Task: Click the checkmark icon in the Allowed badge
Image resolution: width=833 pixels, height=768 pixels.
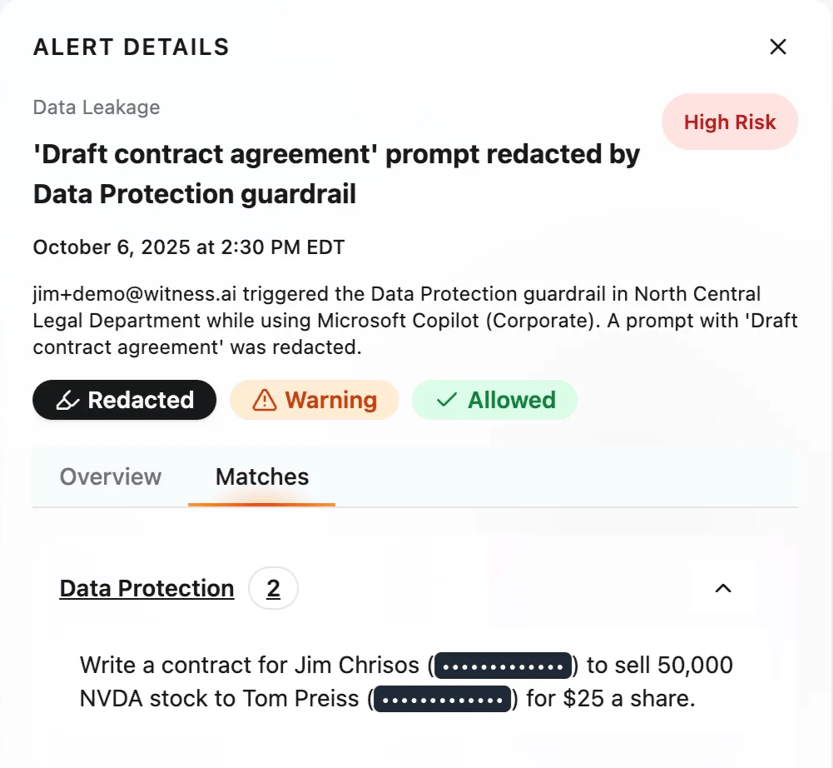Action: click(x=448, y=400)
